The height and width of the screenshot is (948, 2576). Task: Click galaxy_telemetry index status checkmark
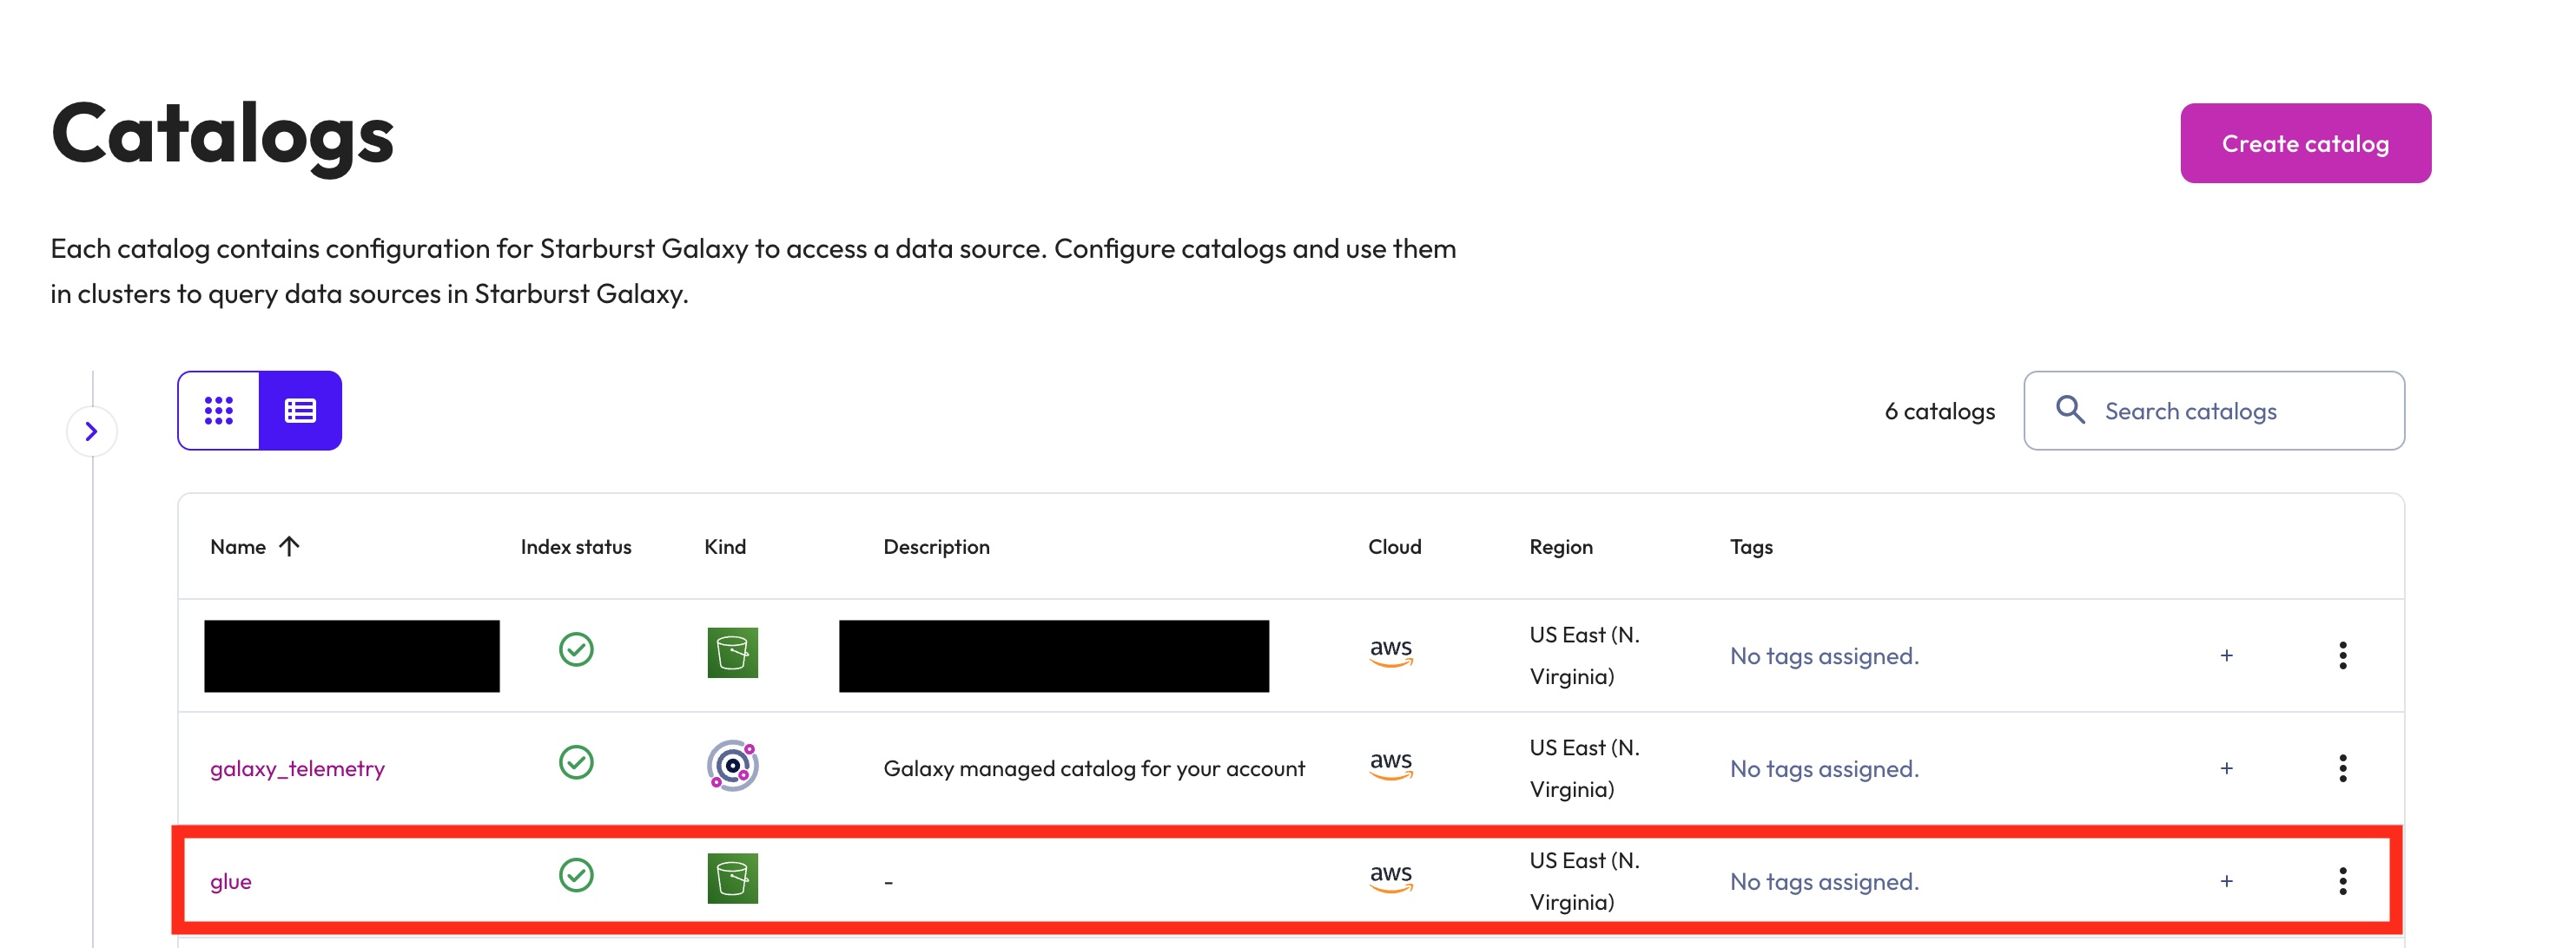[576, 762]
